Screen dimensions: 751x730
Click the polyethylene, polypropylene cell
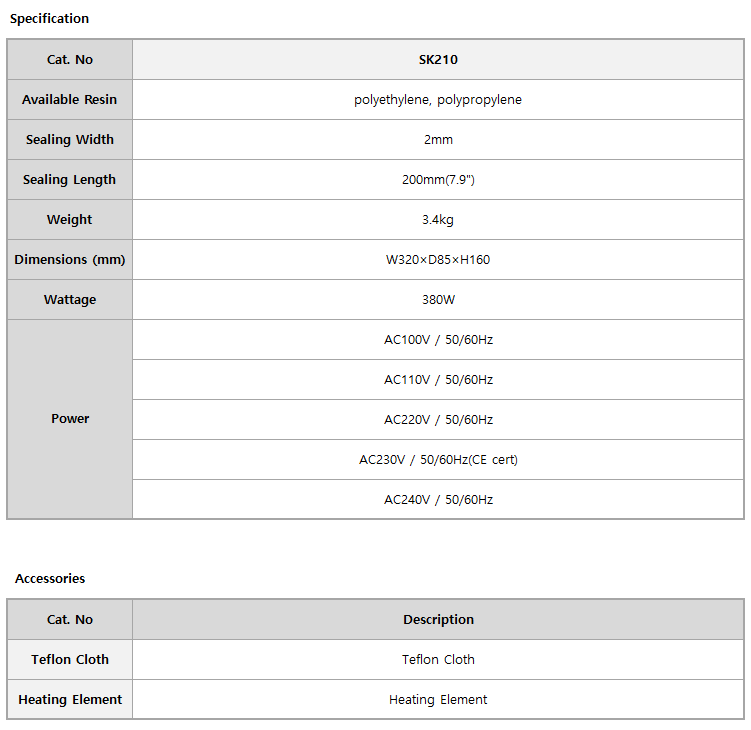(x=438, y=100)
